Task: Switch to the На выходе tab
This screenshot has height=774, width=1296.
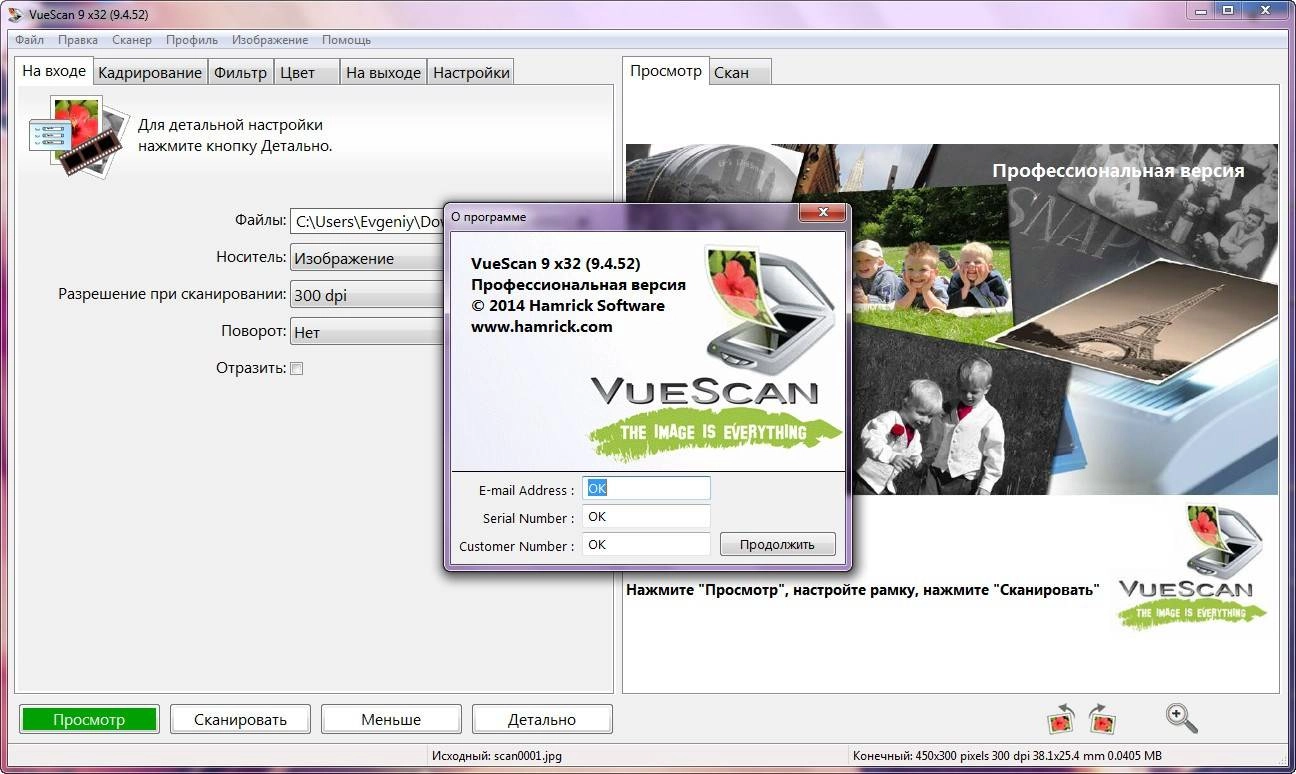Action: coord(384,72)
